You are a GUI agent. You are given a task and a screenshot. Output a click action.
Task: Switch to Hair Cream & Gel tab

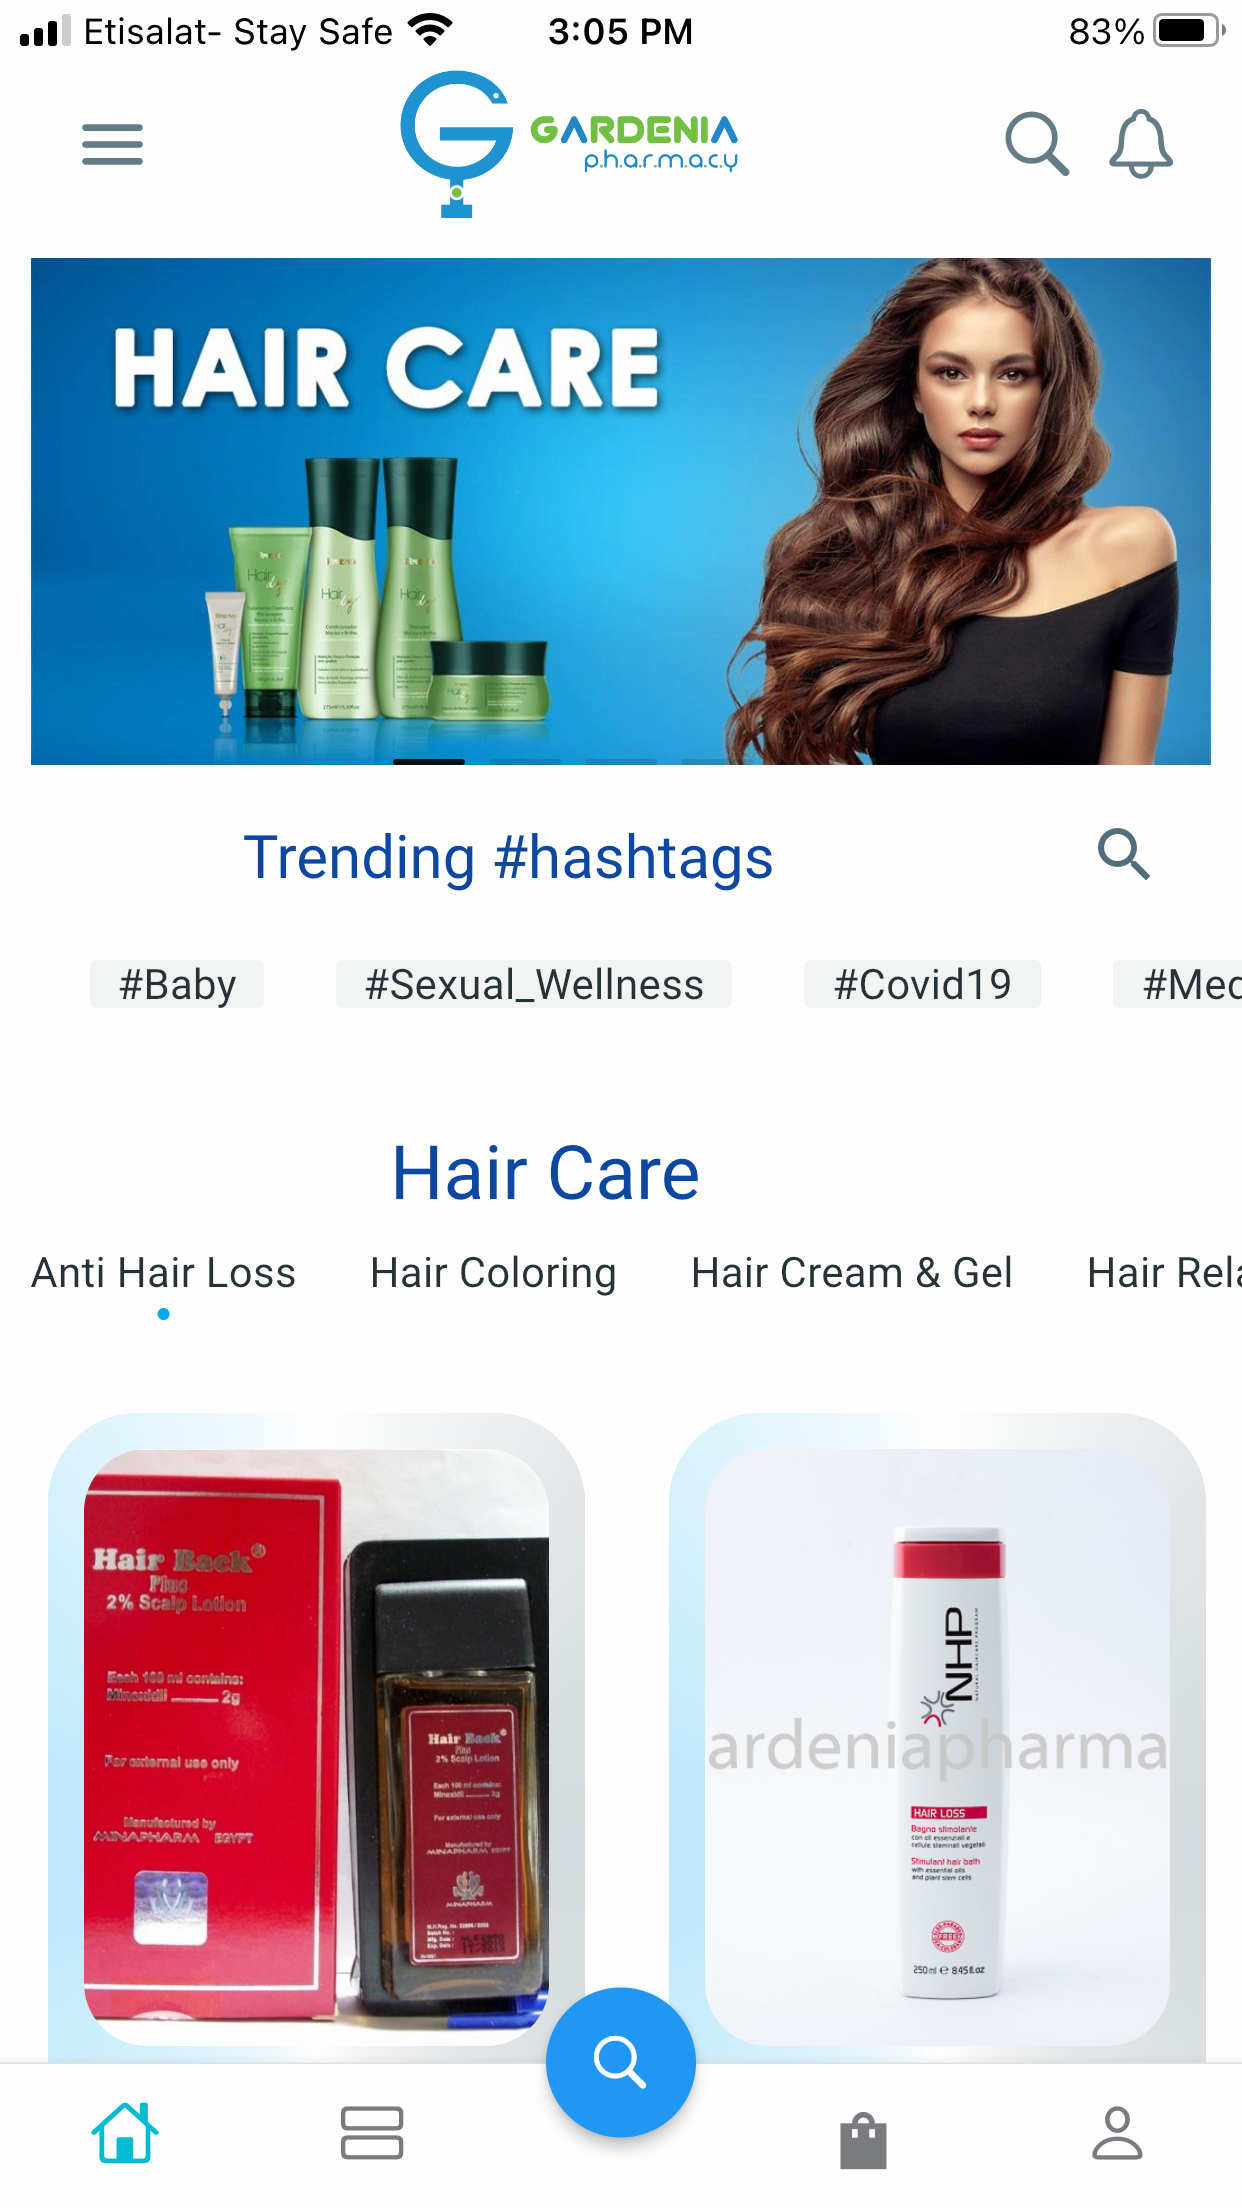click(852, 1273)
